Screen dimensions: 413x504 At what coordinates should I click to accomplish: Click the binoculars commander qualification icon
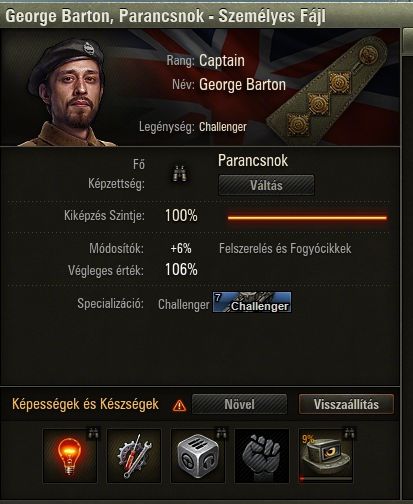pyautogui.click(x=180, y=174)
